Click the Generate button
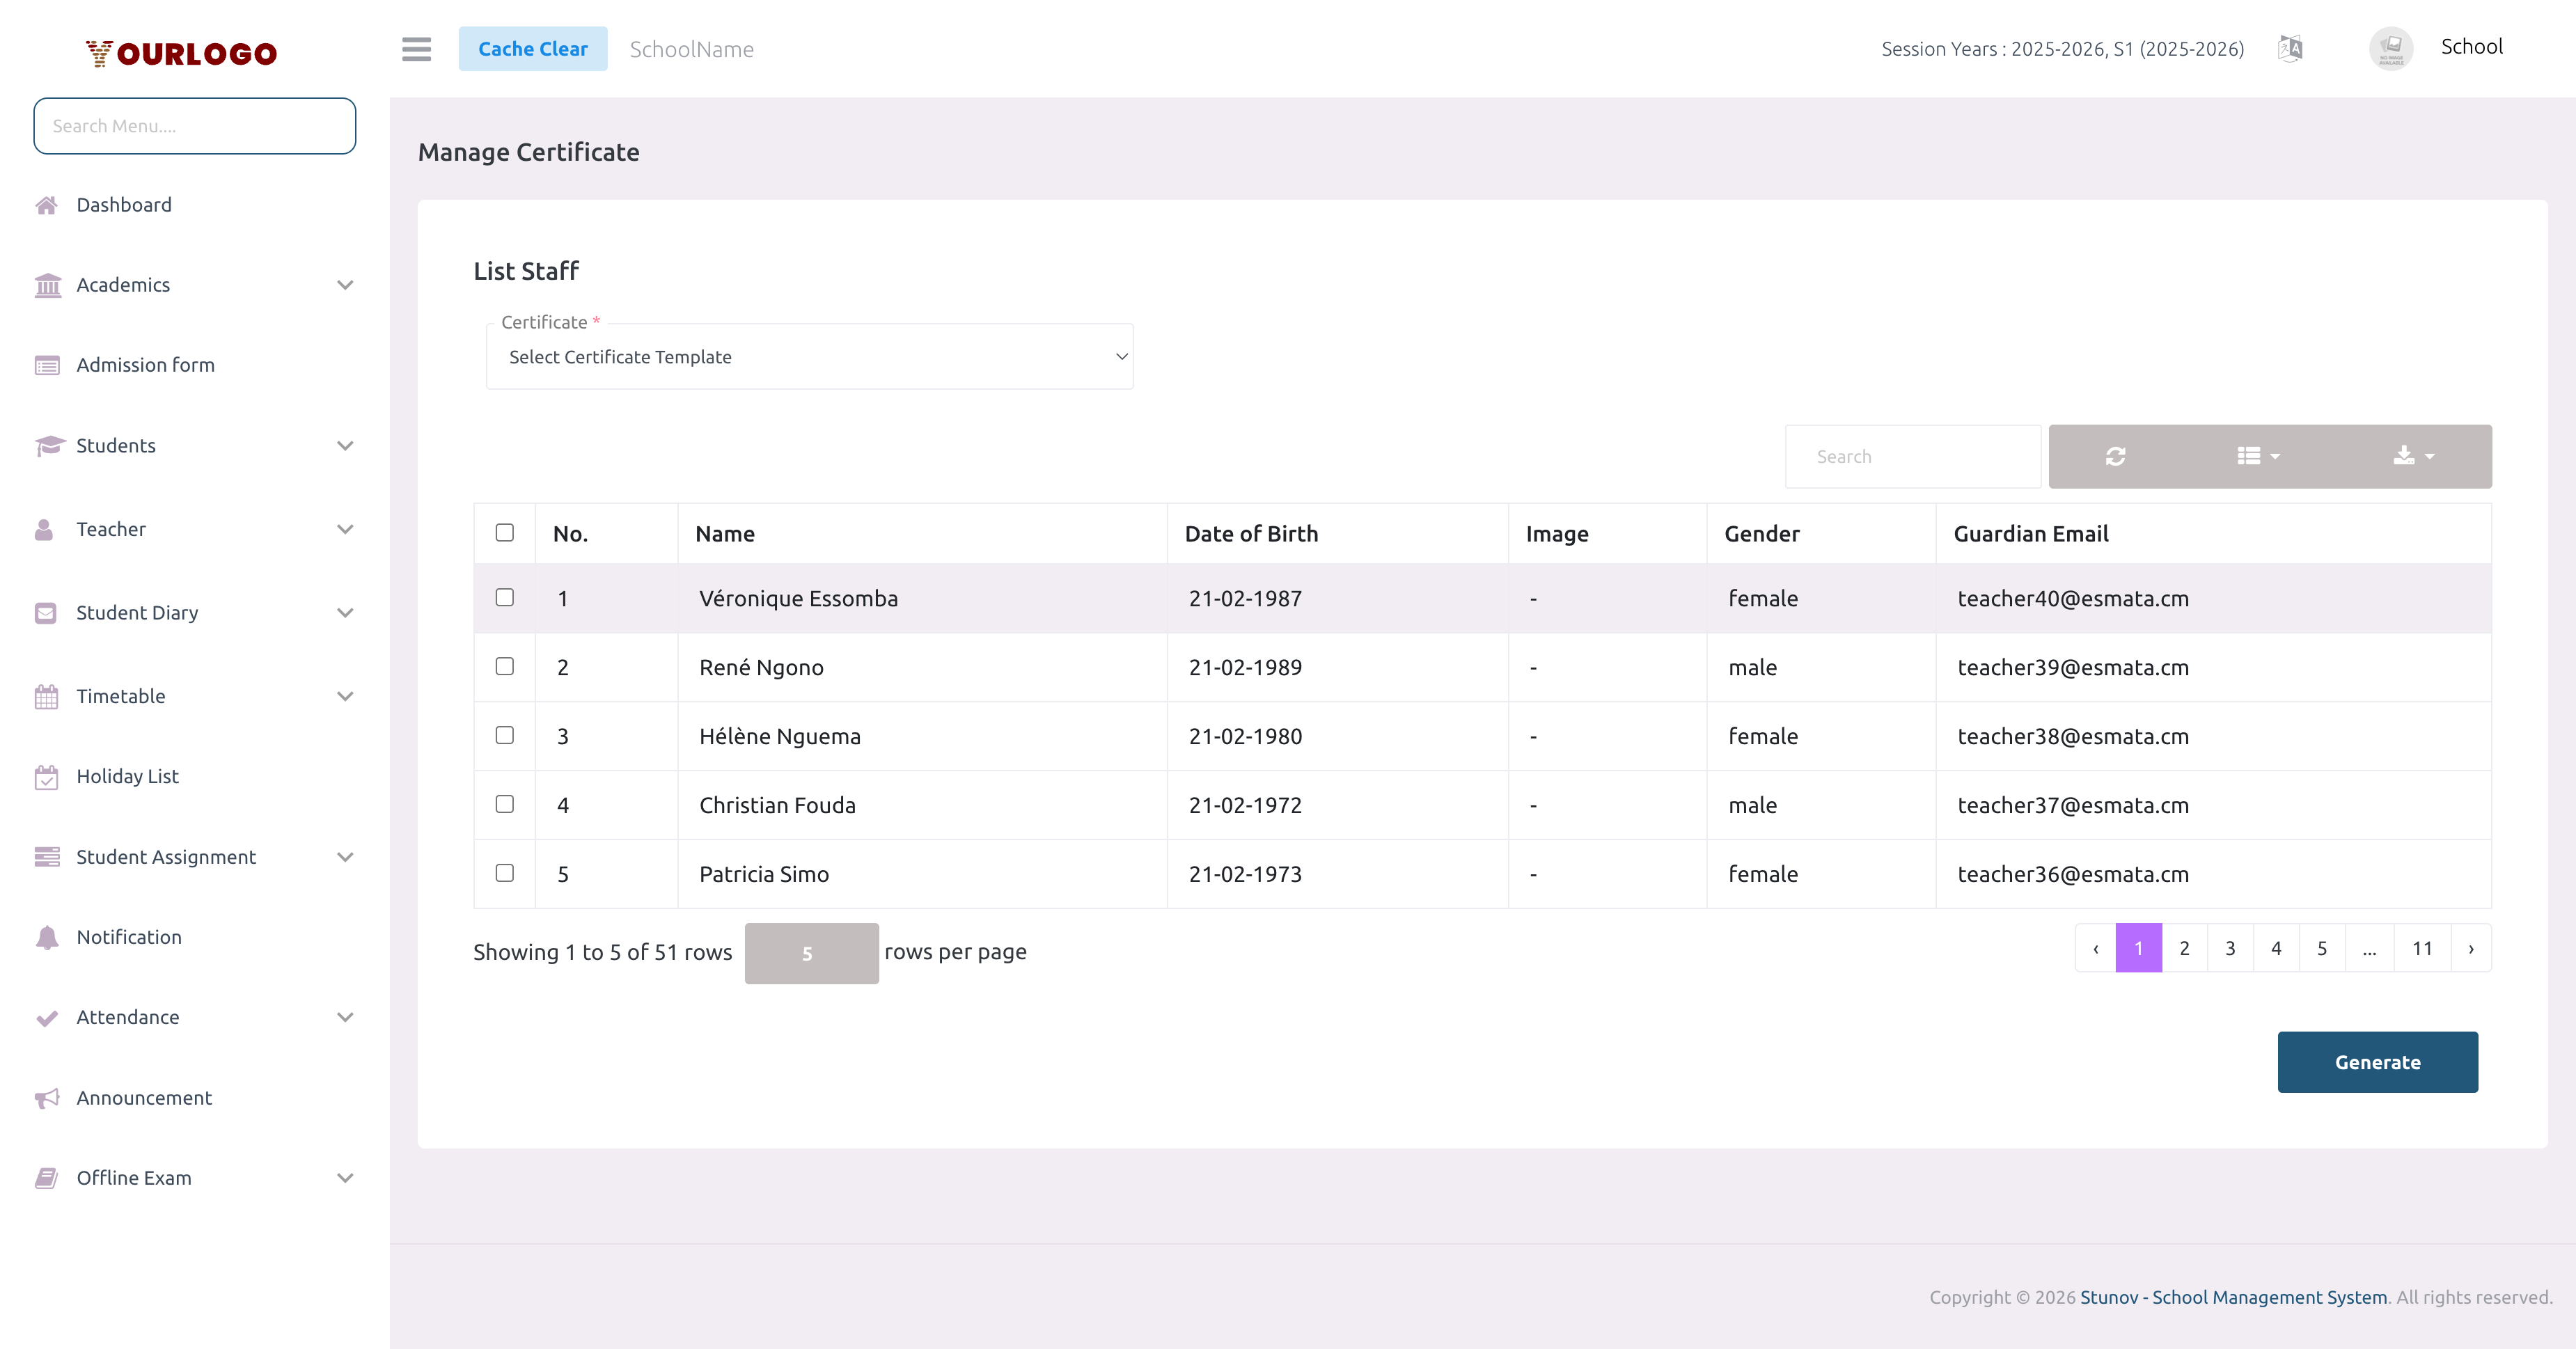The width and height of the screenshot is (2576, 1349). click(x=2377, y=1062)
